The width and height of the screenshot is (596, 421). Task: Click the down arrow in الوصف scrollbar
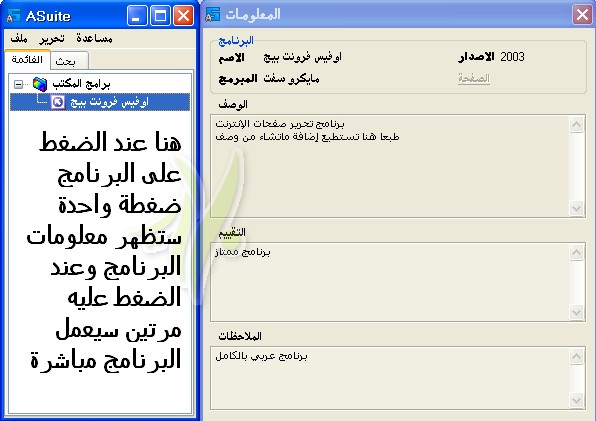tap(577, 208)
